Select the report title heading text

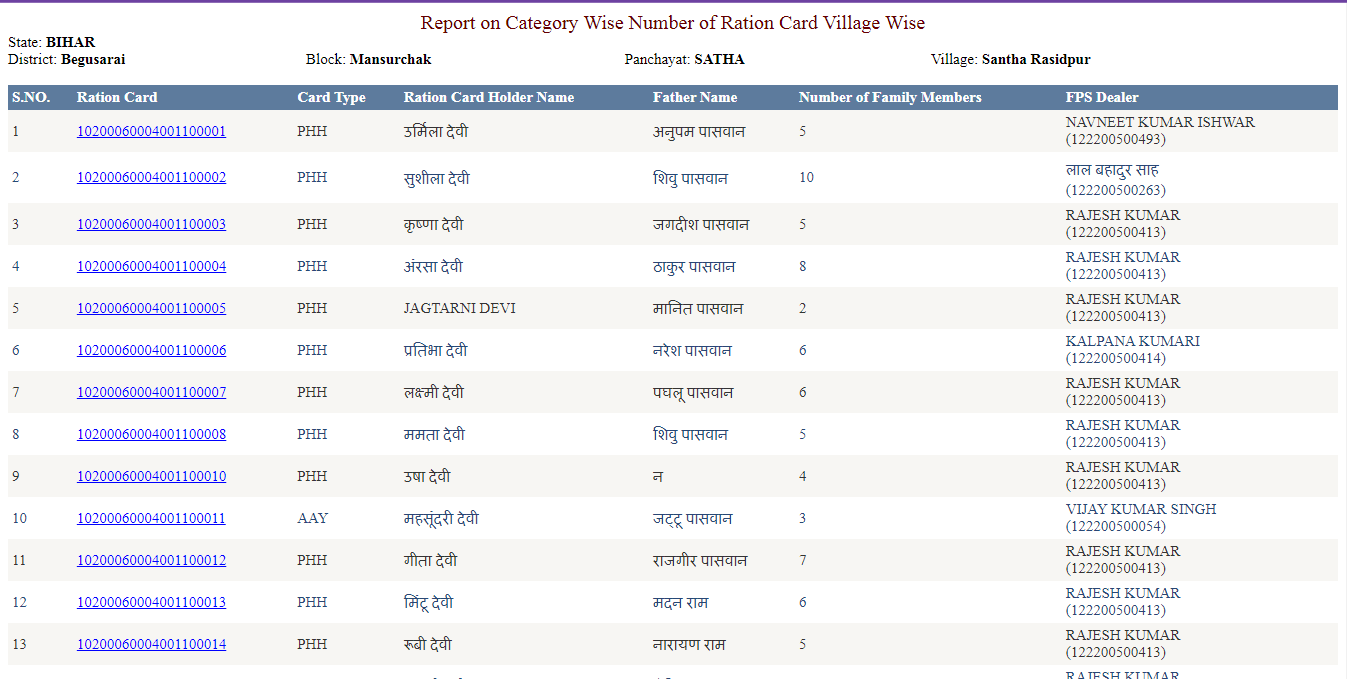tap(673, 22)
